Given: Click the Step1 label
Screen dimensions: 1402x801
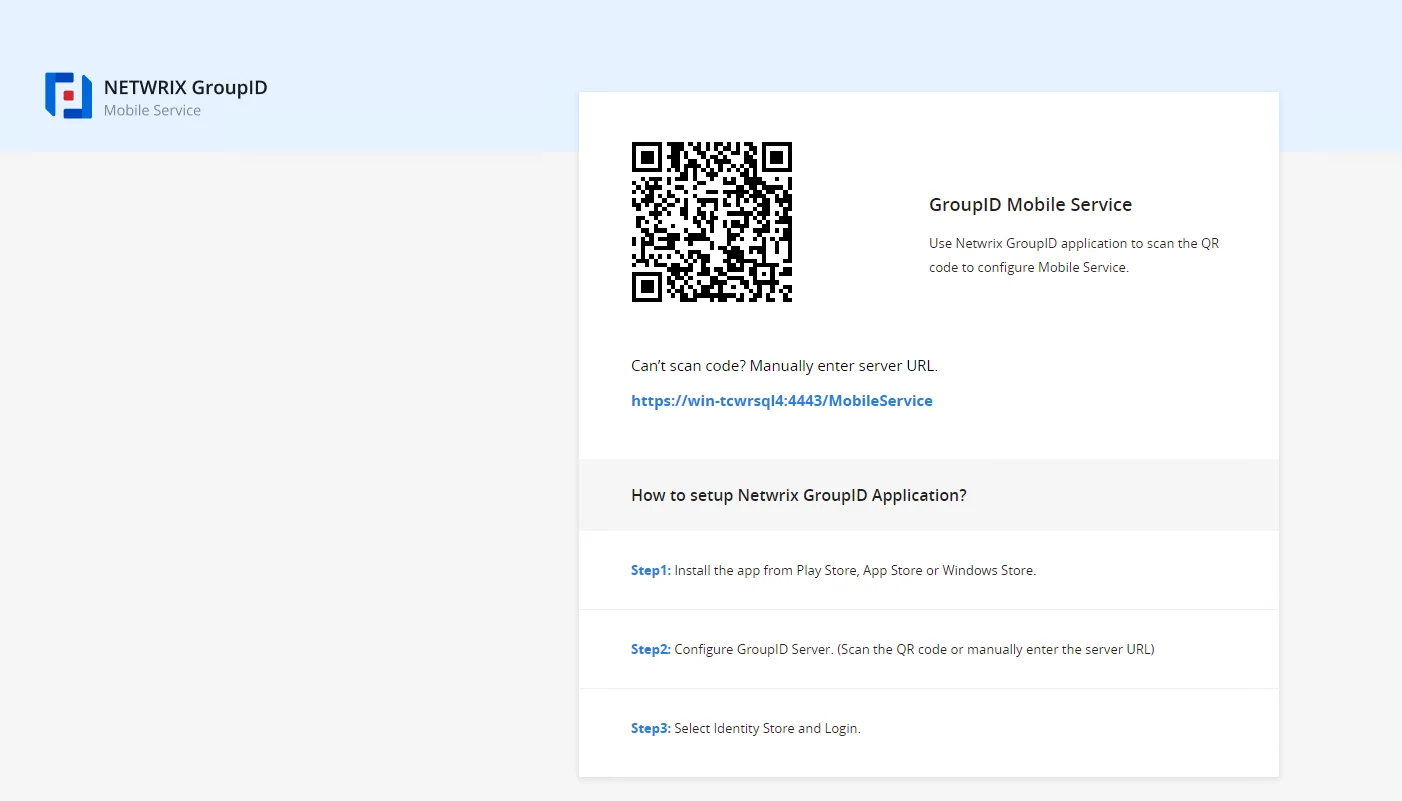Looking at the screenshot, I should [651, 571].
